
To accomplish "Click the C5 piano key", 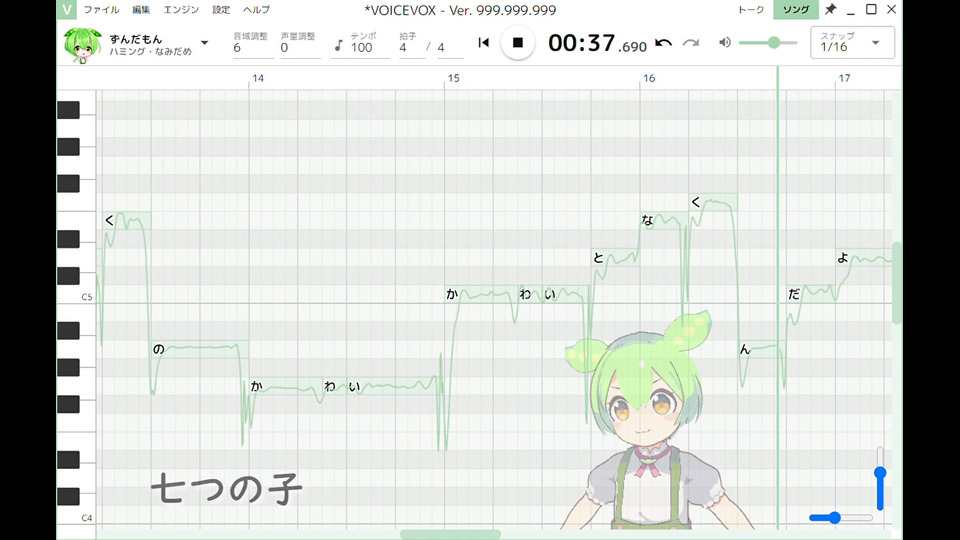I will 77,295.
